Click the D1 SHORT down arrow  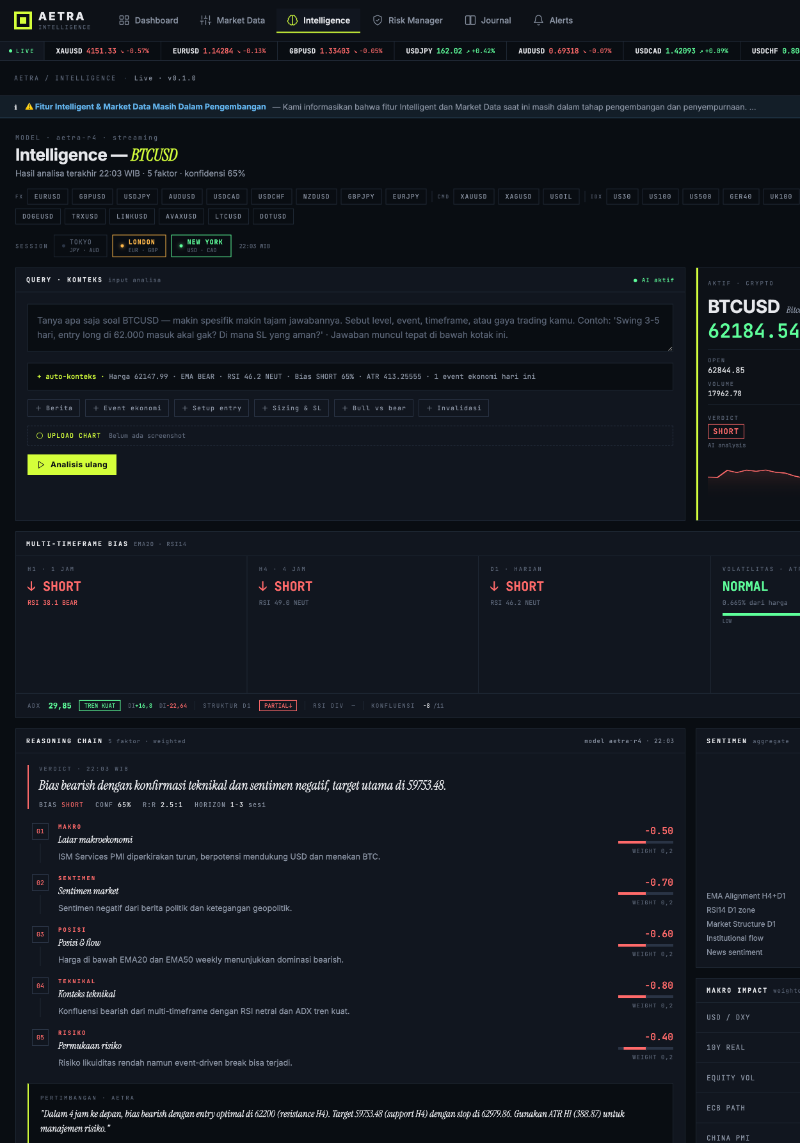pos(494,586)
